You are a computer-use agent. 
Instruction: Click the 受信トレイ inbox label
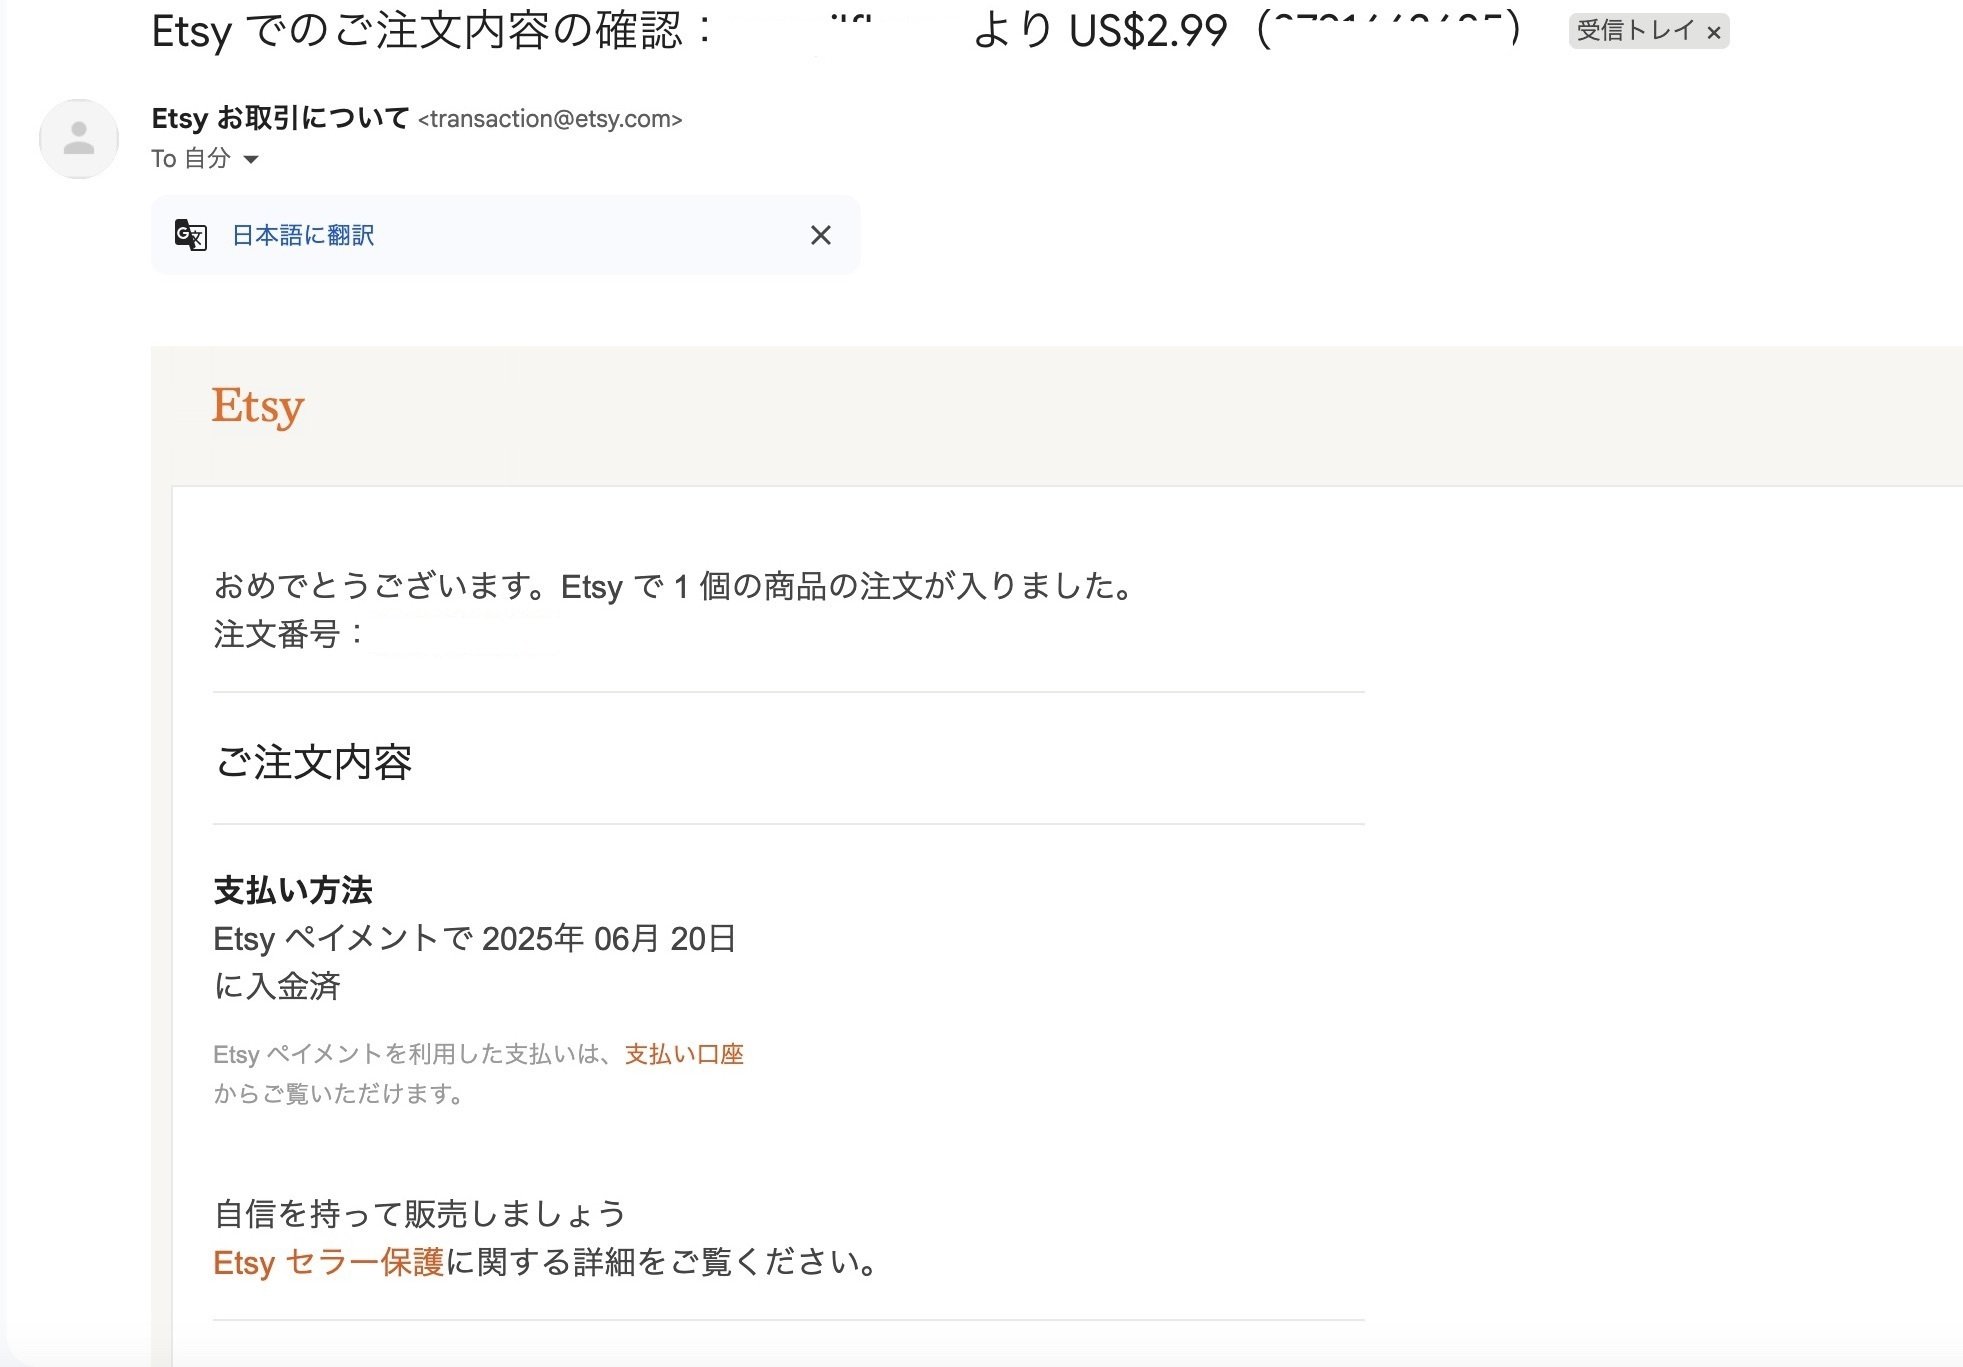[x=1635, y=31]
